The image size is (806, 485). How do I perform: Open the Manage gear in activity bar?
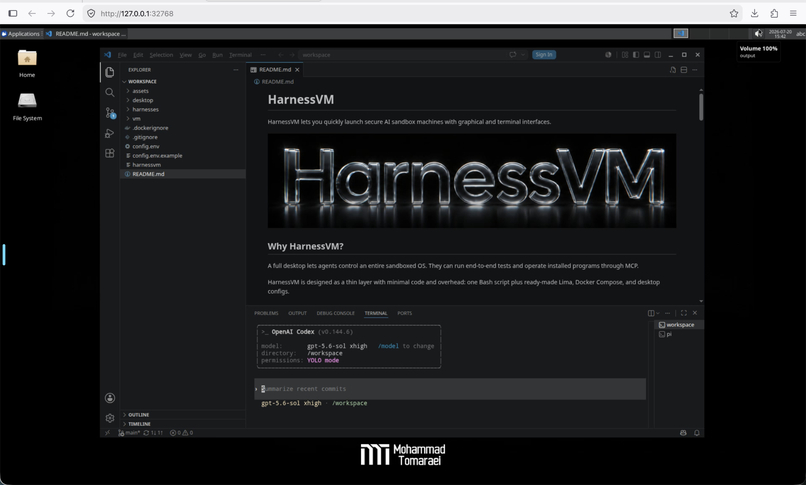tap(109, 418)
